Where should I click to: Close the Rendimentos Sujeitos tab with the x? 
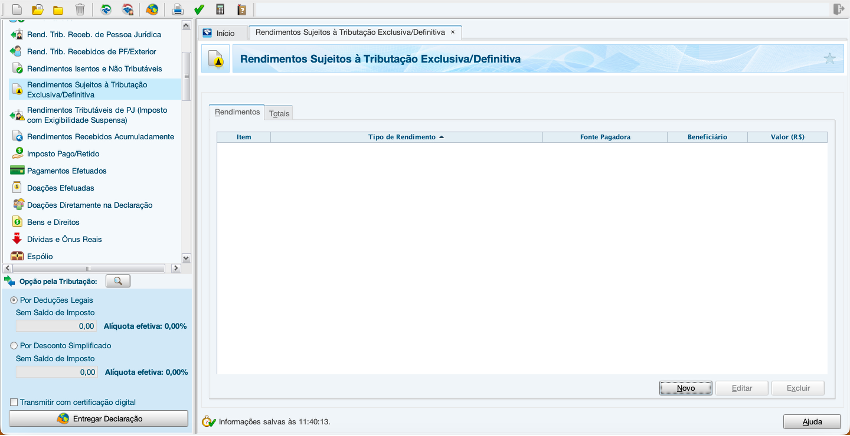[x=453, y=33]
